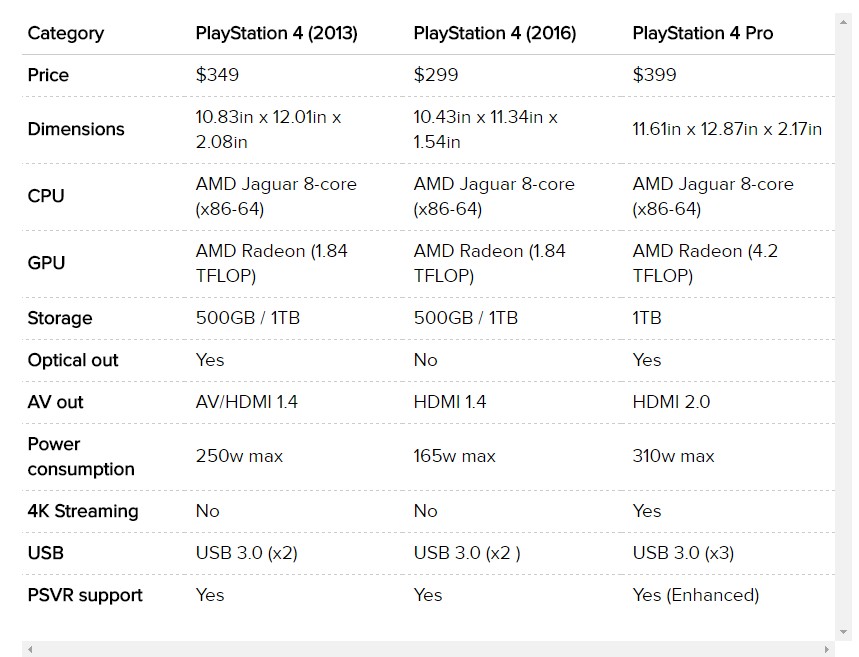
Task: Click the PlayStation 4 Pro column header
Action: (702, 33)
